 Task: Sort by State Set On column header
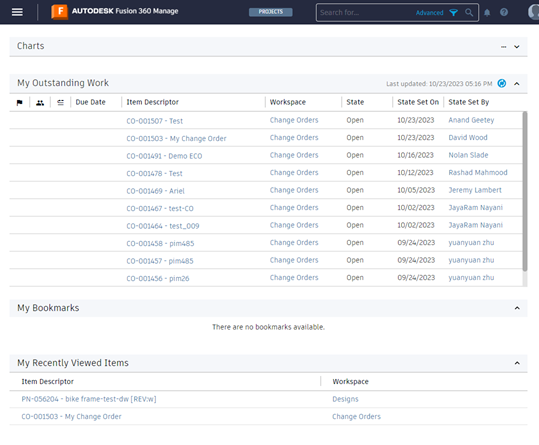click(x=418, y=102)
